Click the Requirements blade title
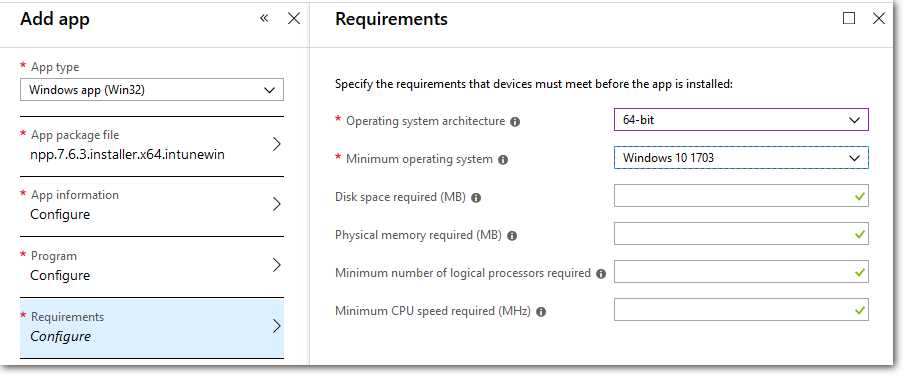This screenshot has width=903, height=375. click(391, 20)
